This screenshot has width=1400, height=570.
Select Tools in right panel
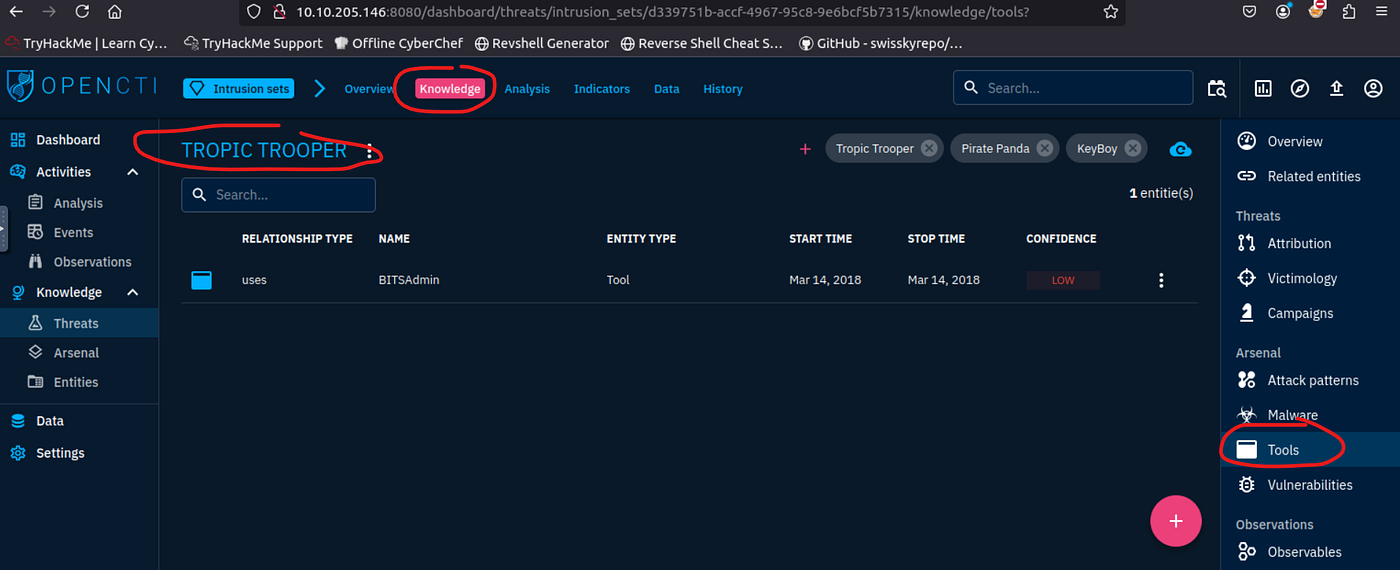[x=1310, y=450]
